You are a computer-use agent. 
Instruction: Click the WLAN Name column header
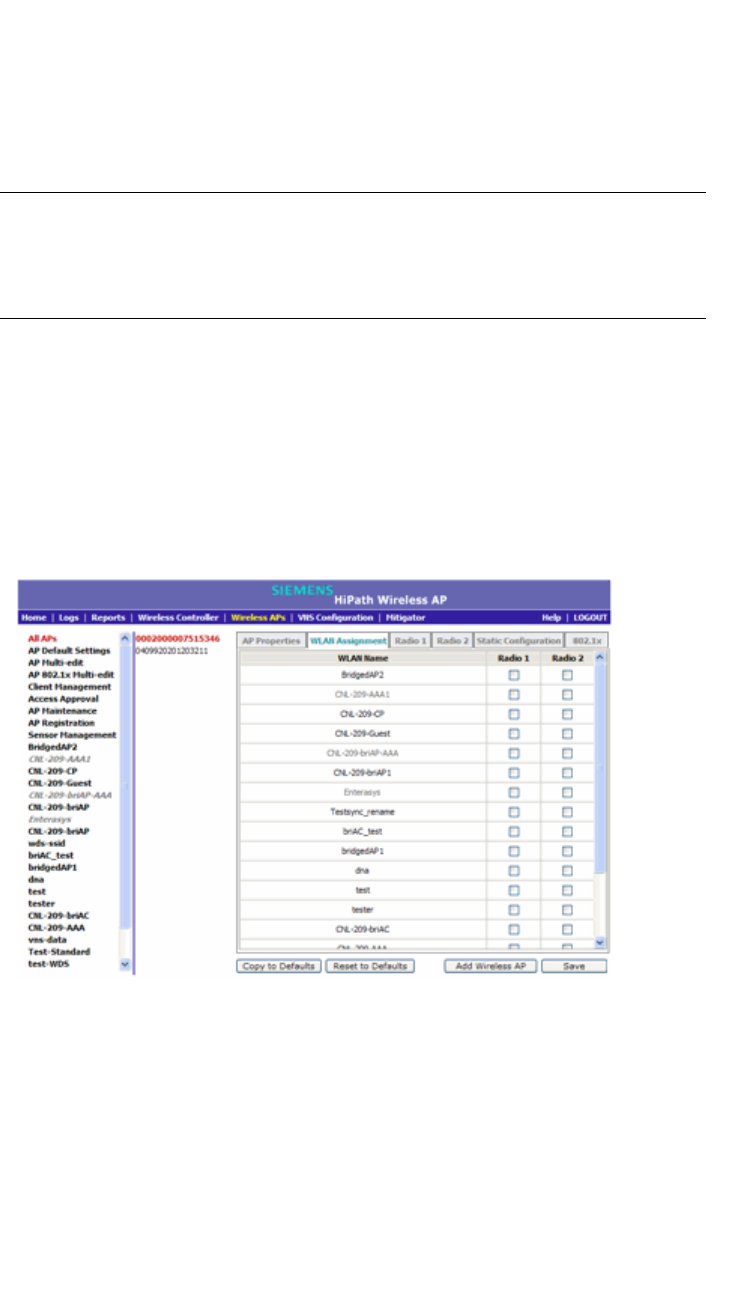(x=363, y=657)
